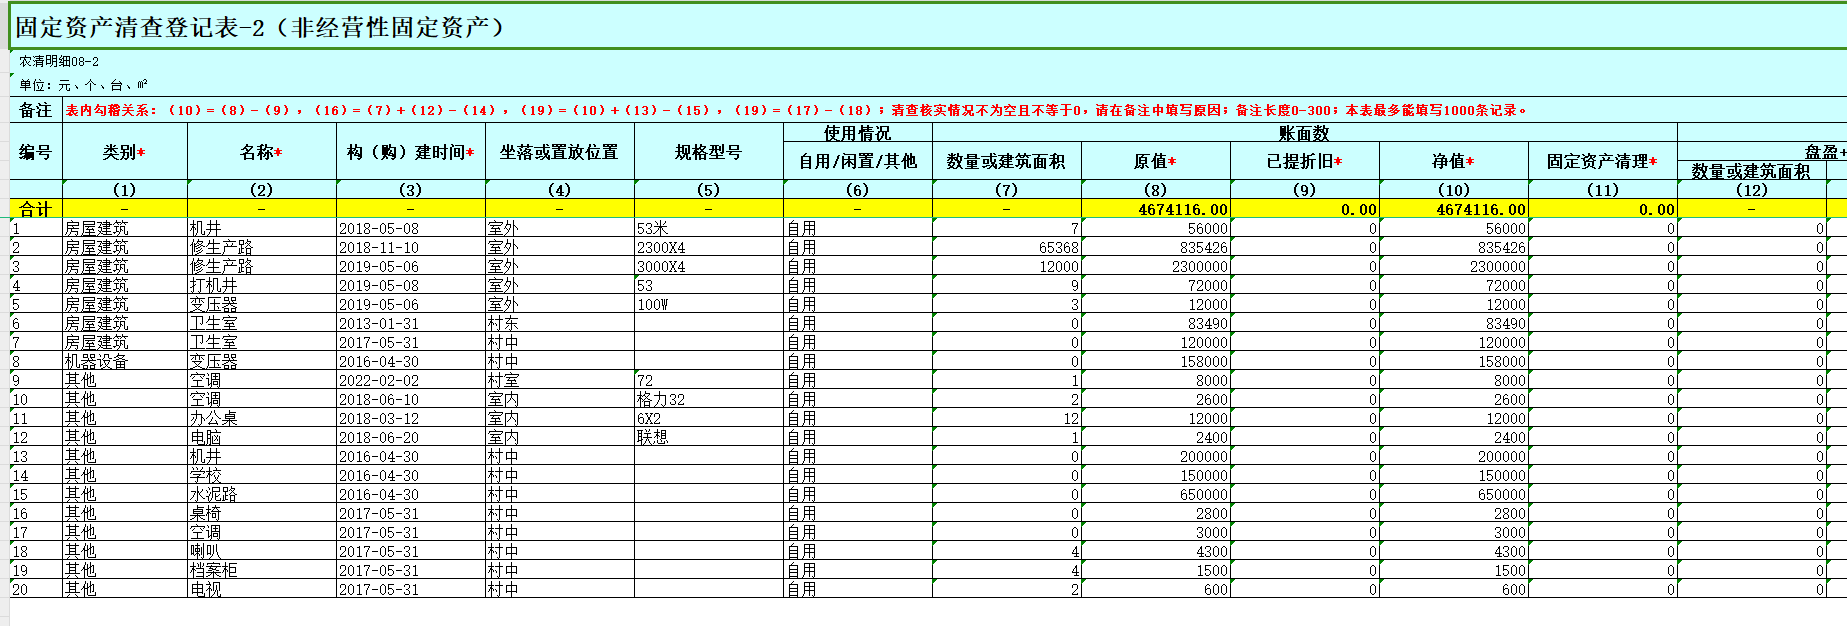1847x626 pixels.
Task: Click the 使用情况 group header
Action: pyautogui.click(x=858, y=133)
